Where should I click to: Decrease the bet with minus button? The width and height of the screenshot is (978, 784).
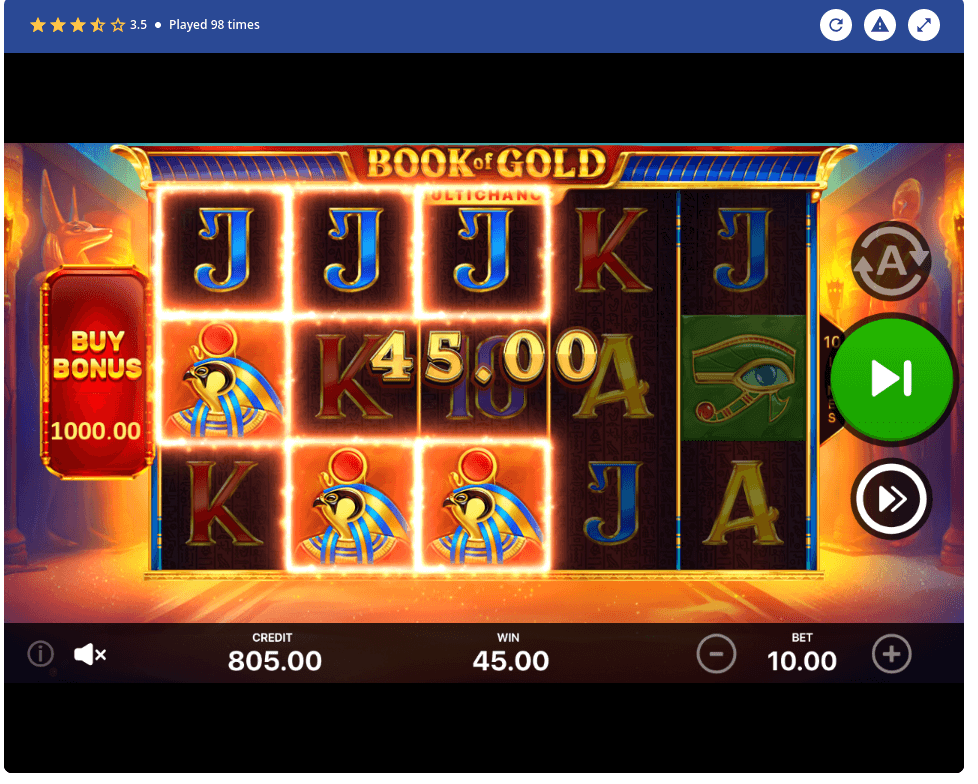point(716,654)
